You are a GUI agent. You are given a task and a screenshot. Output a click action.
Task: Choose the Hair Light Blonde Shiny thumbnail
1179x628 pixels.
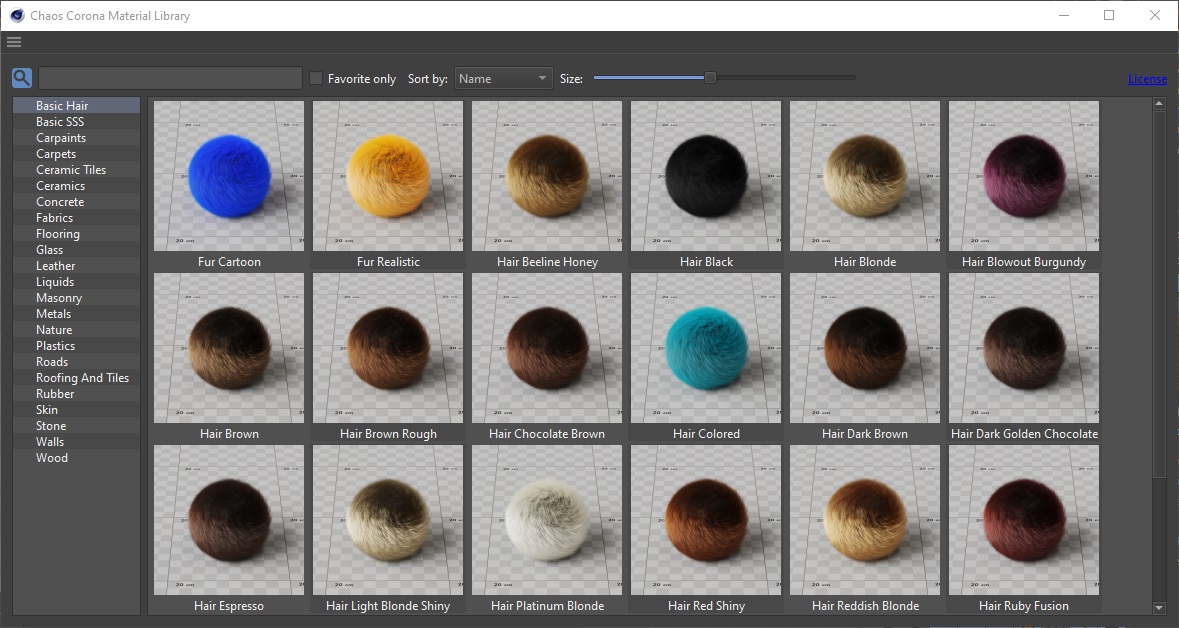click(388, 520)
